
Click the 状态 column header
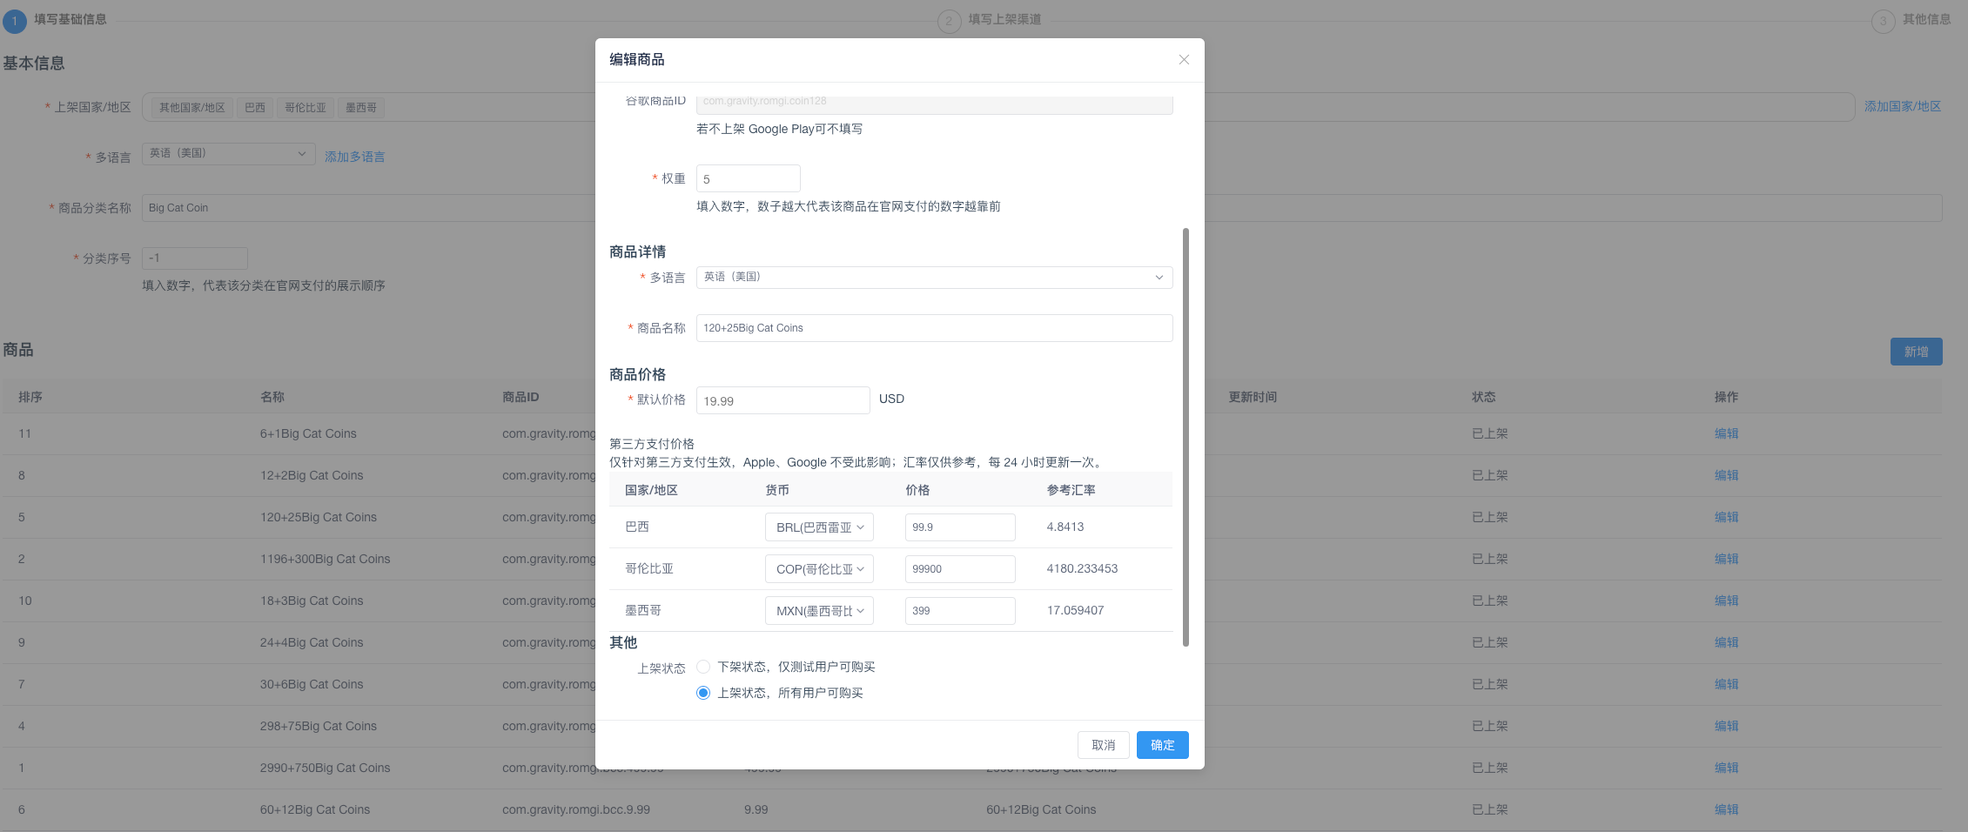(x=1484, y=397)
